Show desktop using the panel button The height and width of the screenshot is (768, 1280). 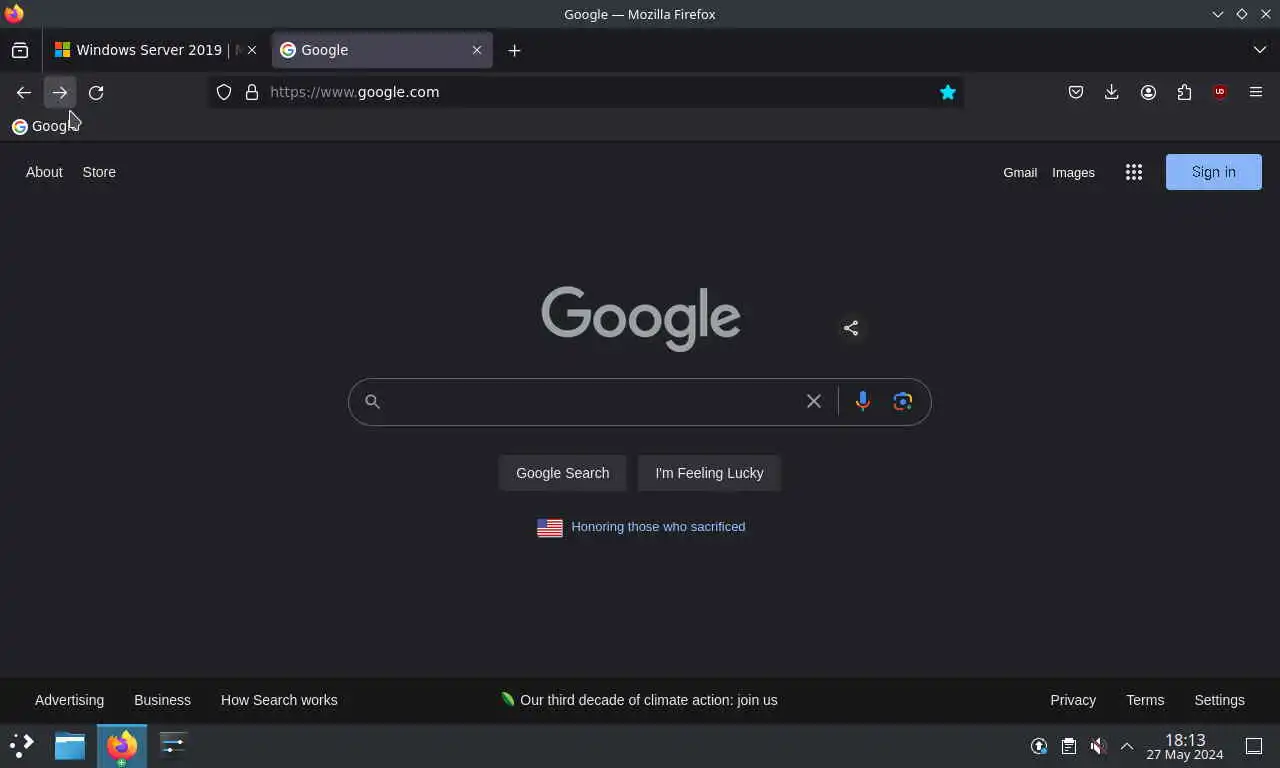[x=1254, y=746]
